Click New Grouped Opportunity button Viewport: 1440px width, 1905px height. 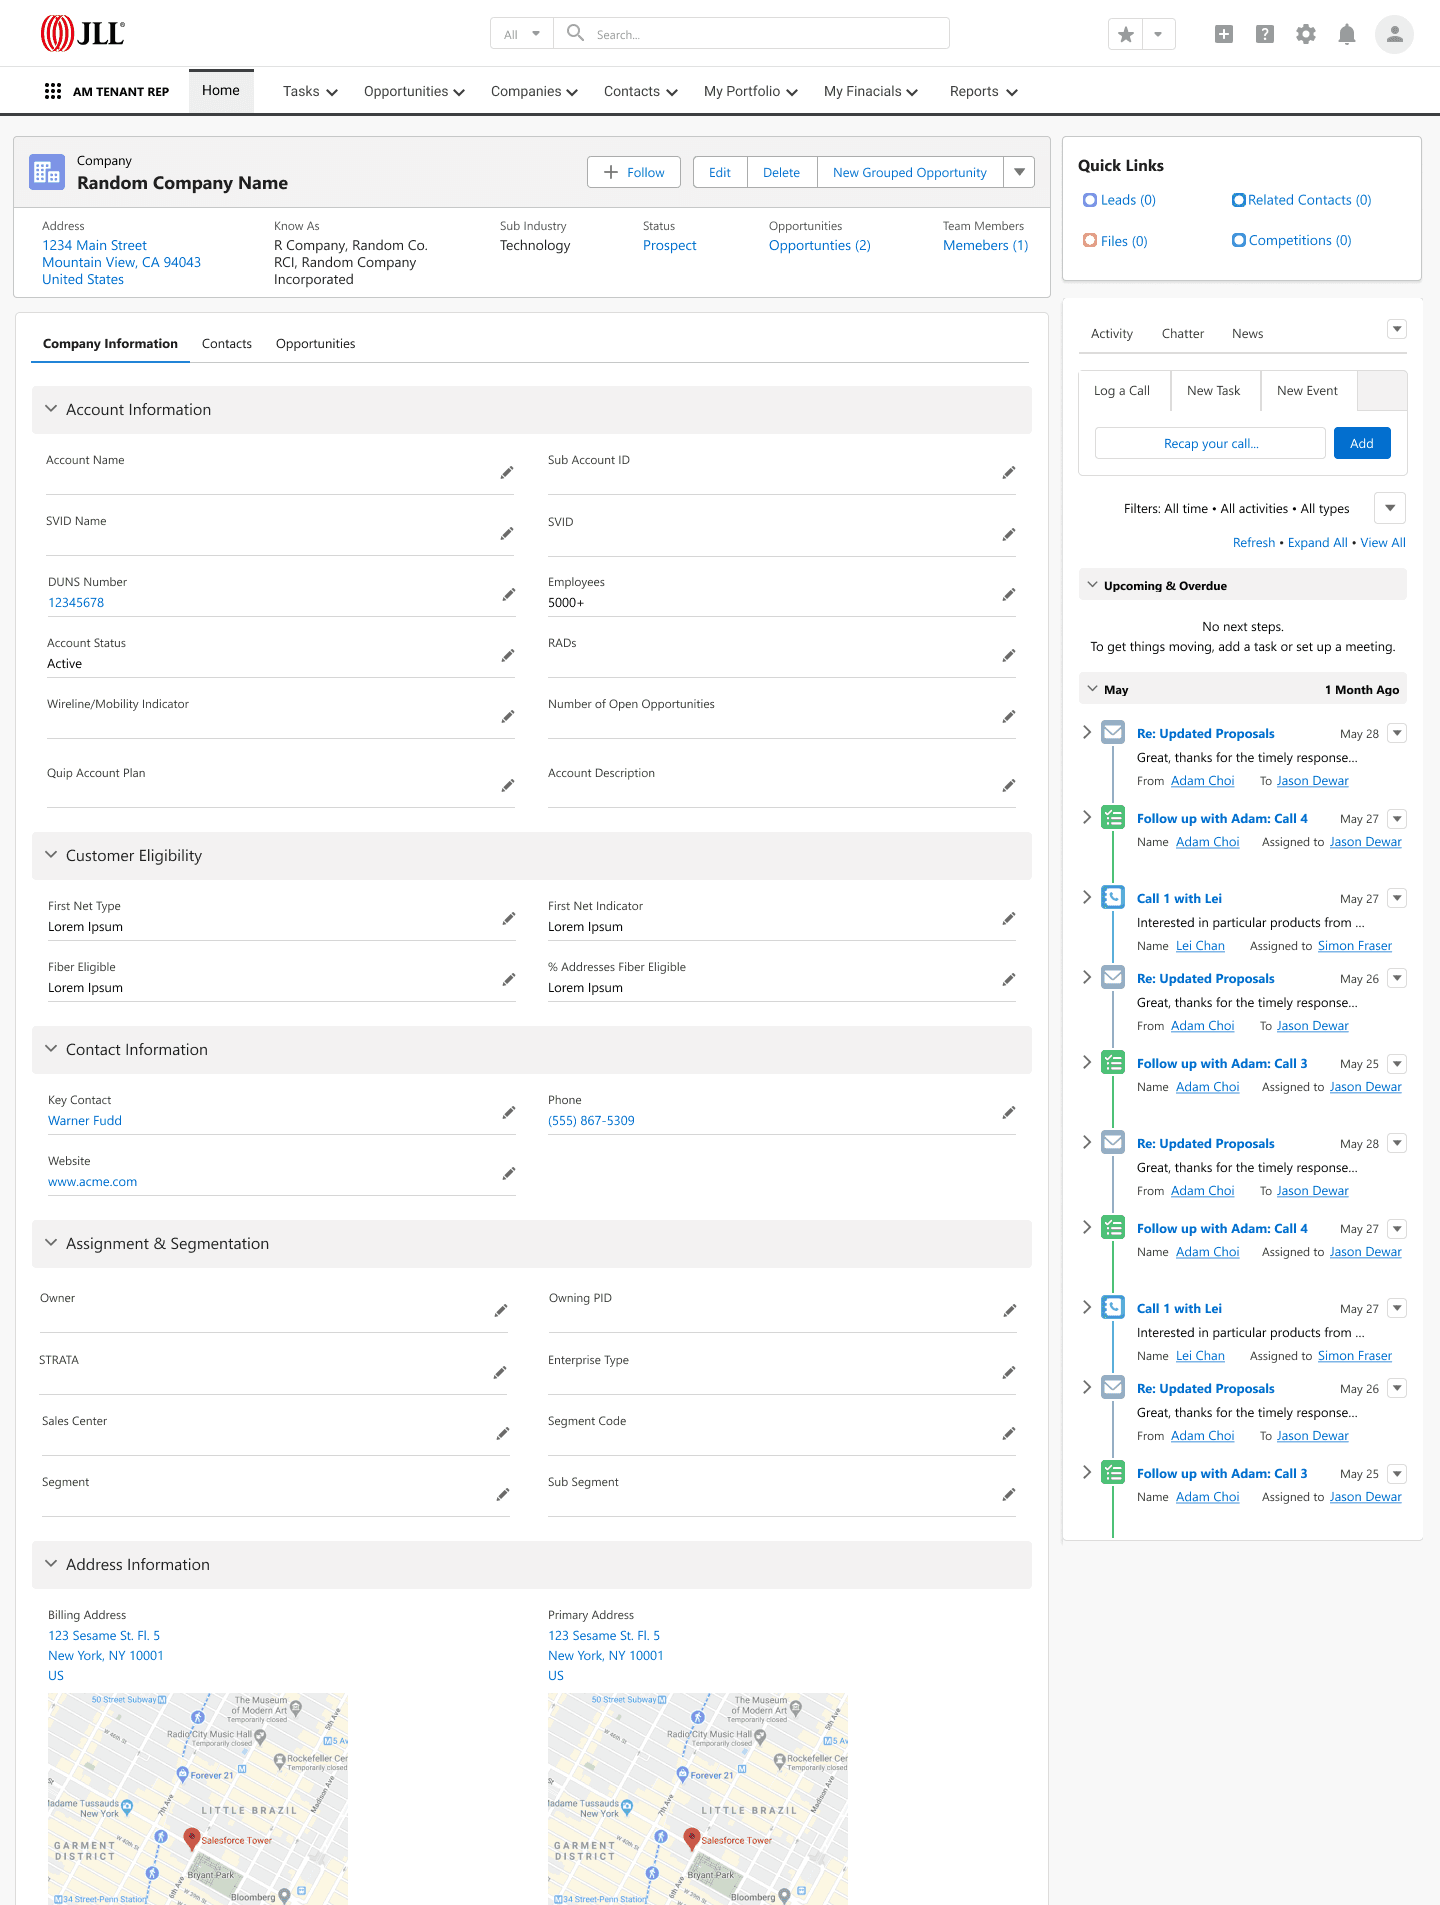coord(910,172)
